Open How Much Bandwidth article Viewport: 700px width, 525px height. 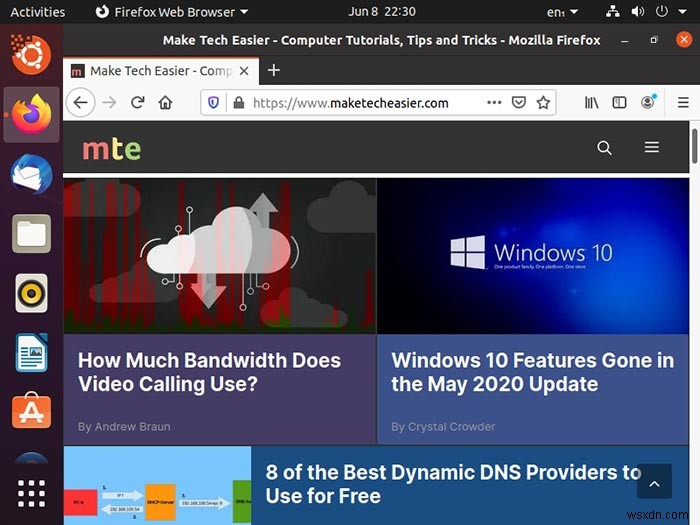[209, 372]
